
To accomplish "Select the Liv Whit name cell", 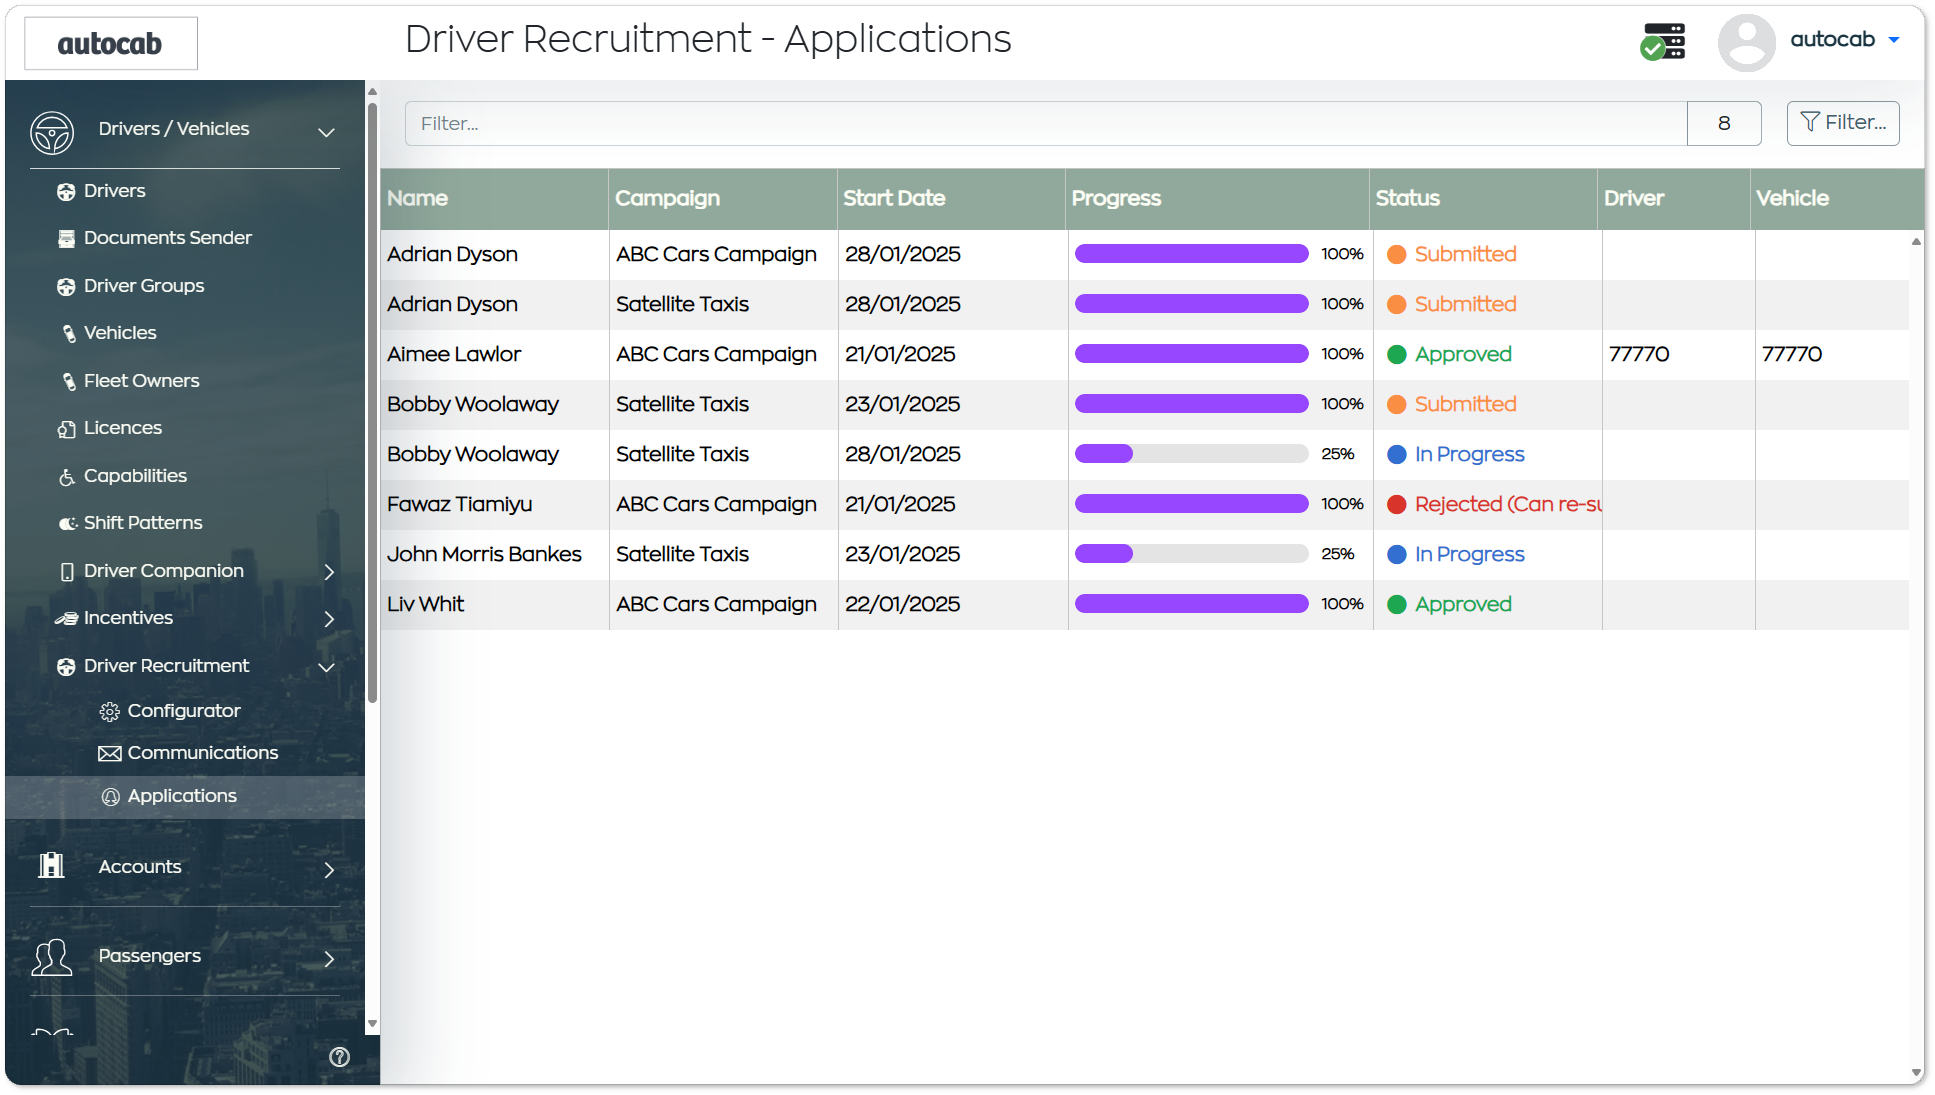I will coord(495,604).
